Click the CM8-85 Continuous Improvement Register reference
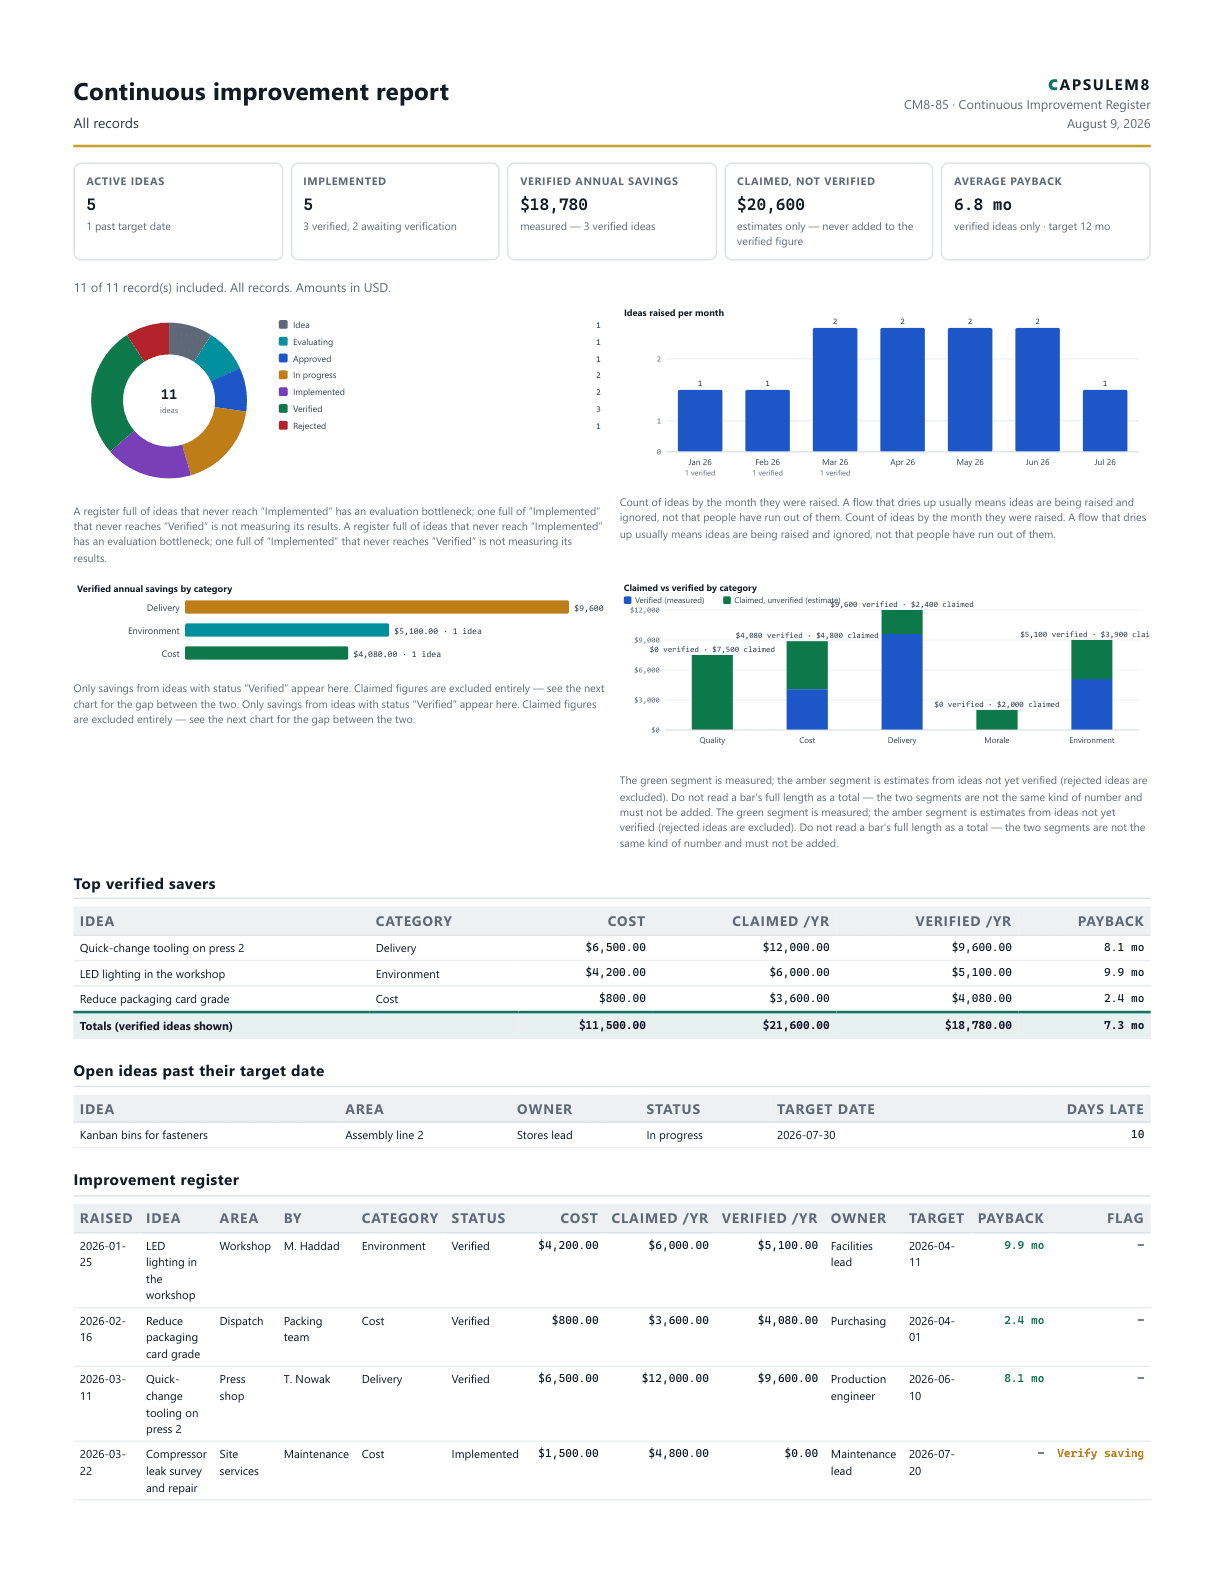 pyautogui.click(x=1027, y=105)
